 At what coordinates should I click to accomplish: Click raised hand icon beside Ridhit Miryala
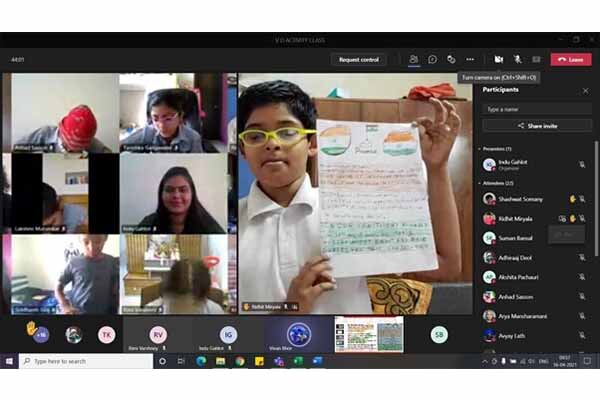572,219
